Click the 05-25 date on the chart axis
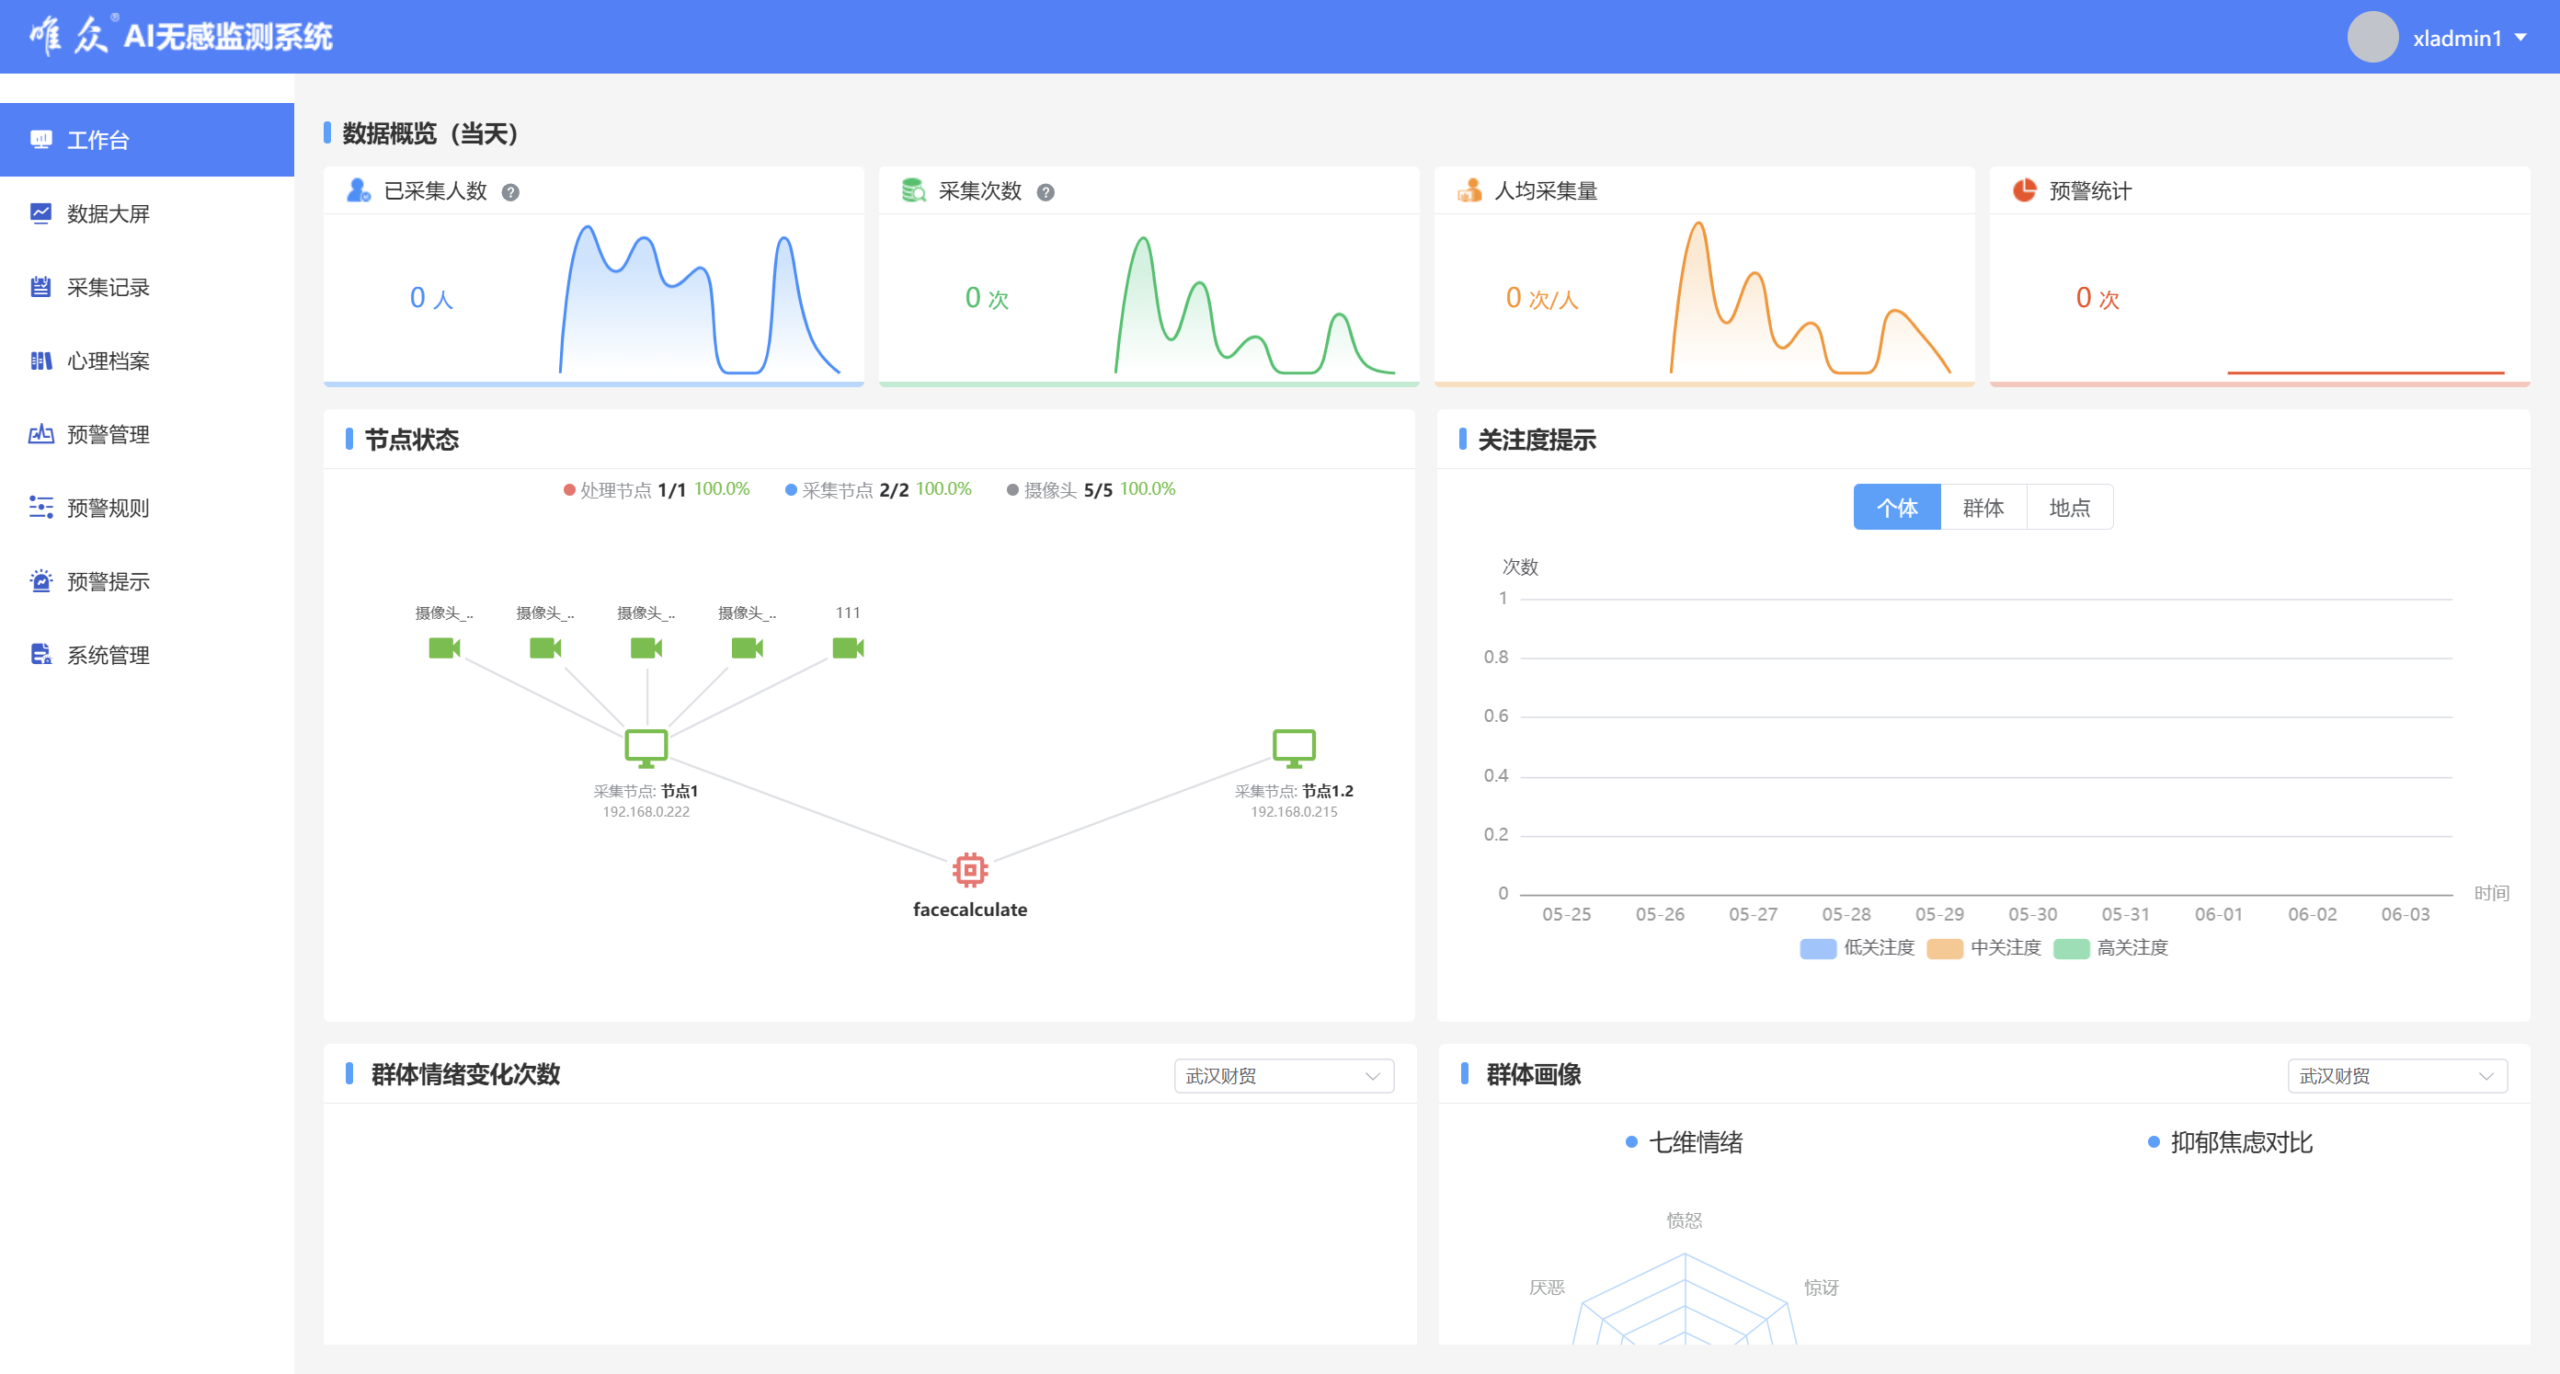The height and width of the screenshot is (1374, 2560). 1566,914
